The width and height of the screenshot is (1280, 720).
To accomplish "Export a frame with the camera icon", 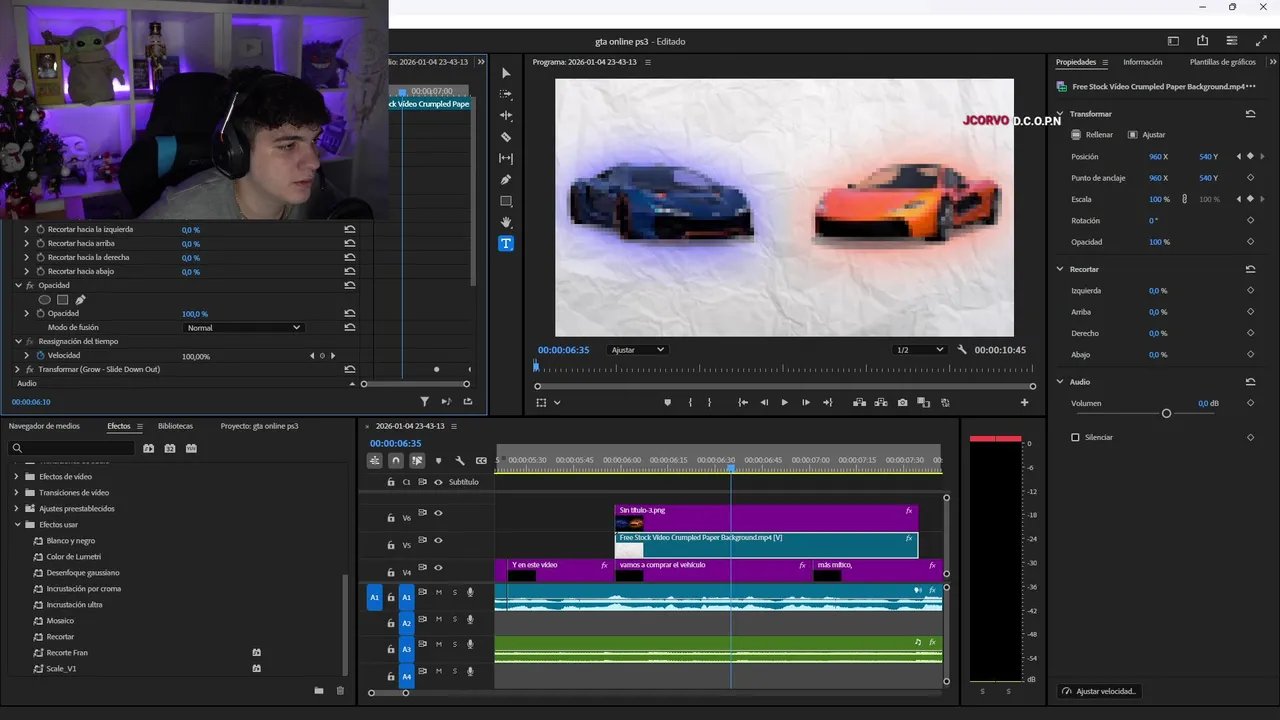I will click(x=903, y=402).
